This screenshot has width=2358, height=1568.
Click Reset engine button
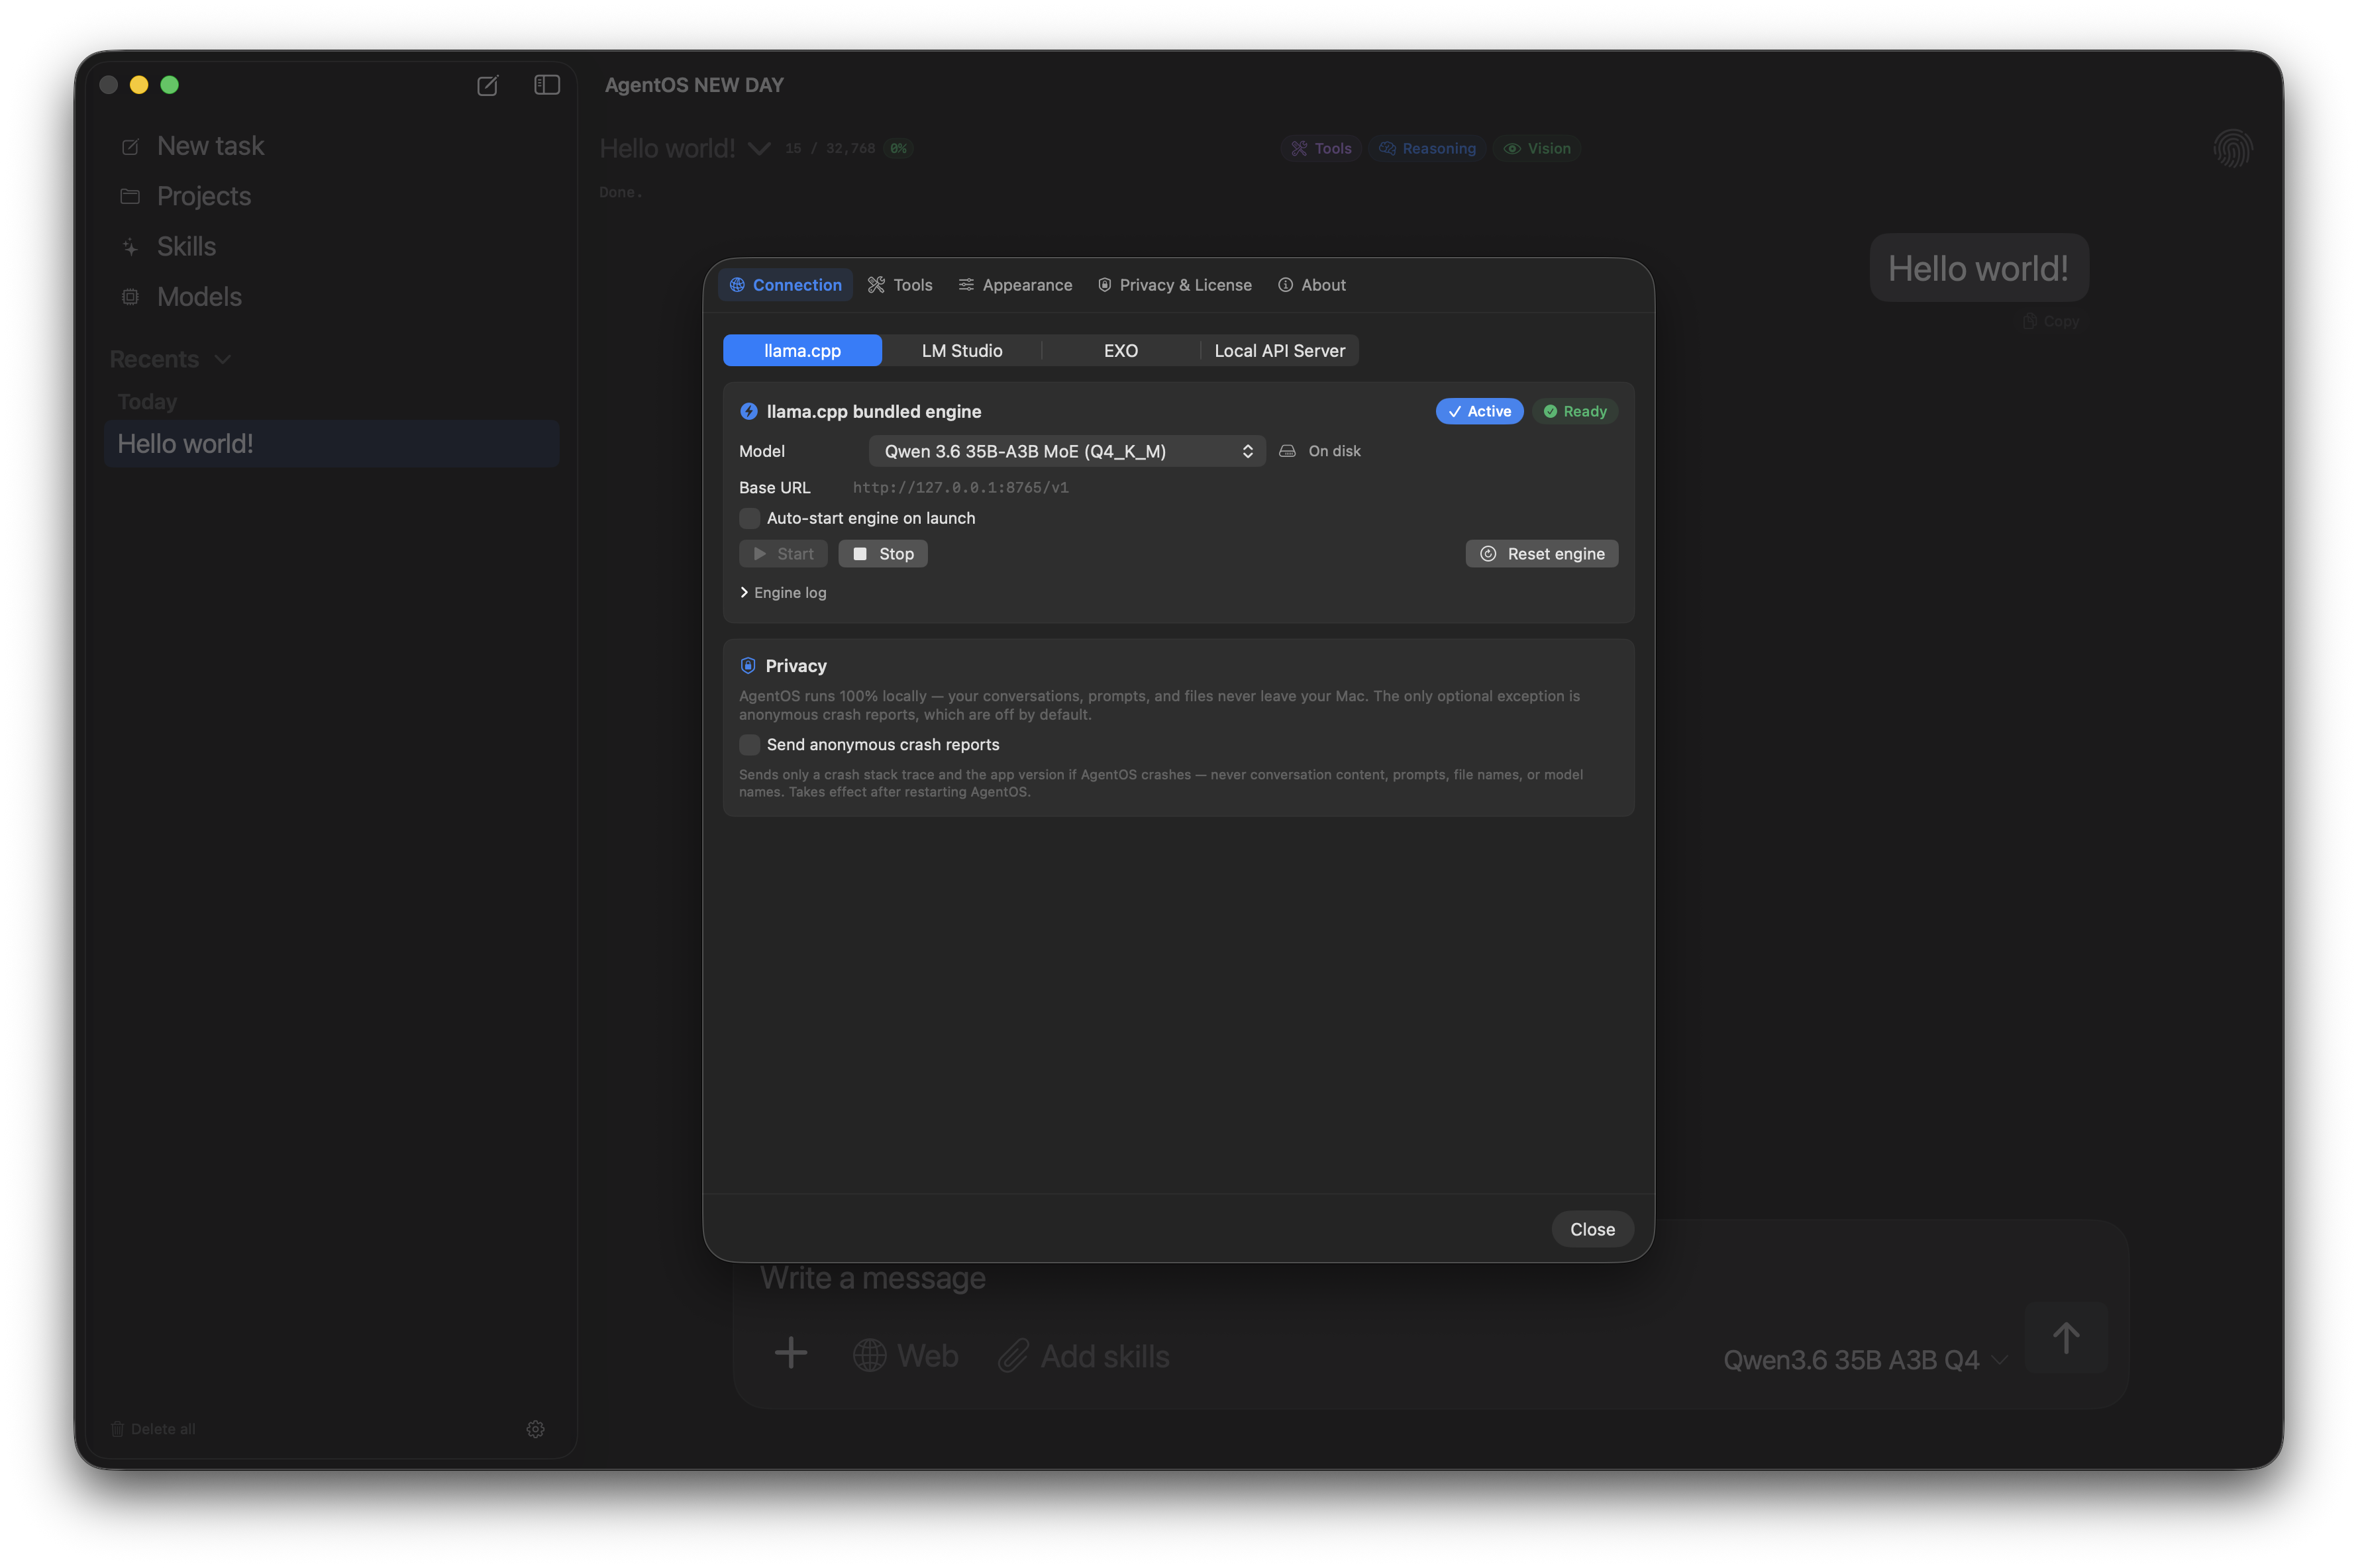[x=1541, y=554]
